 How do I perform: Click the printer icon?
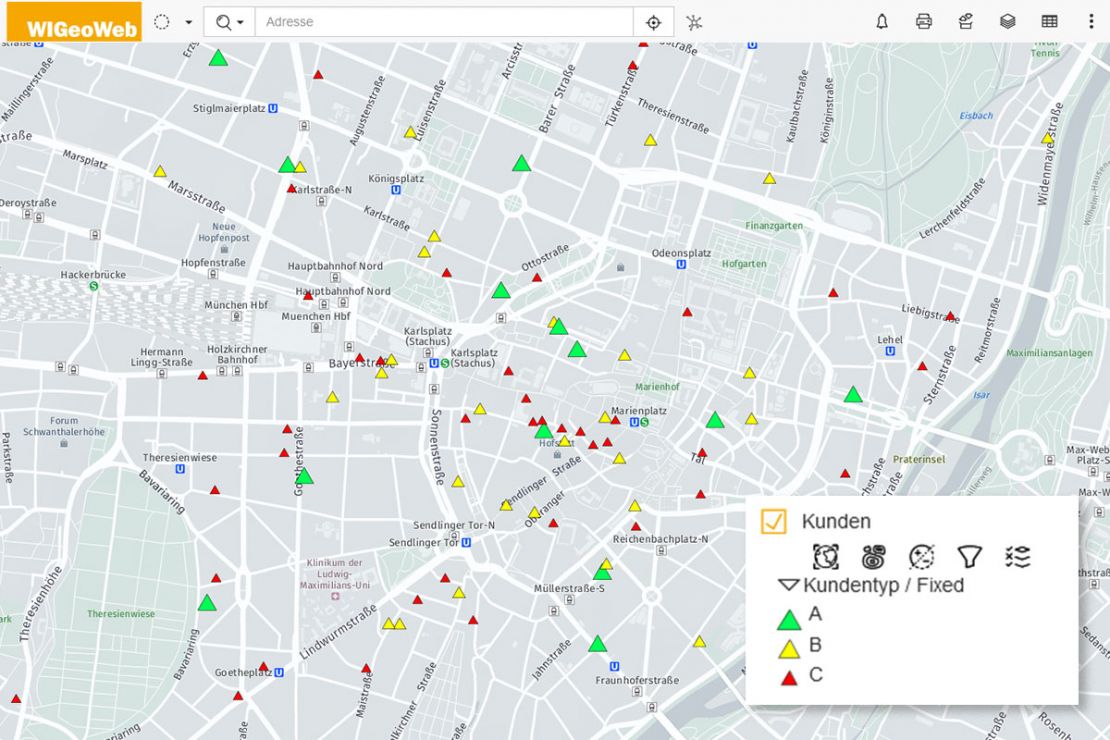point(924,22)
